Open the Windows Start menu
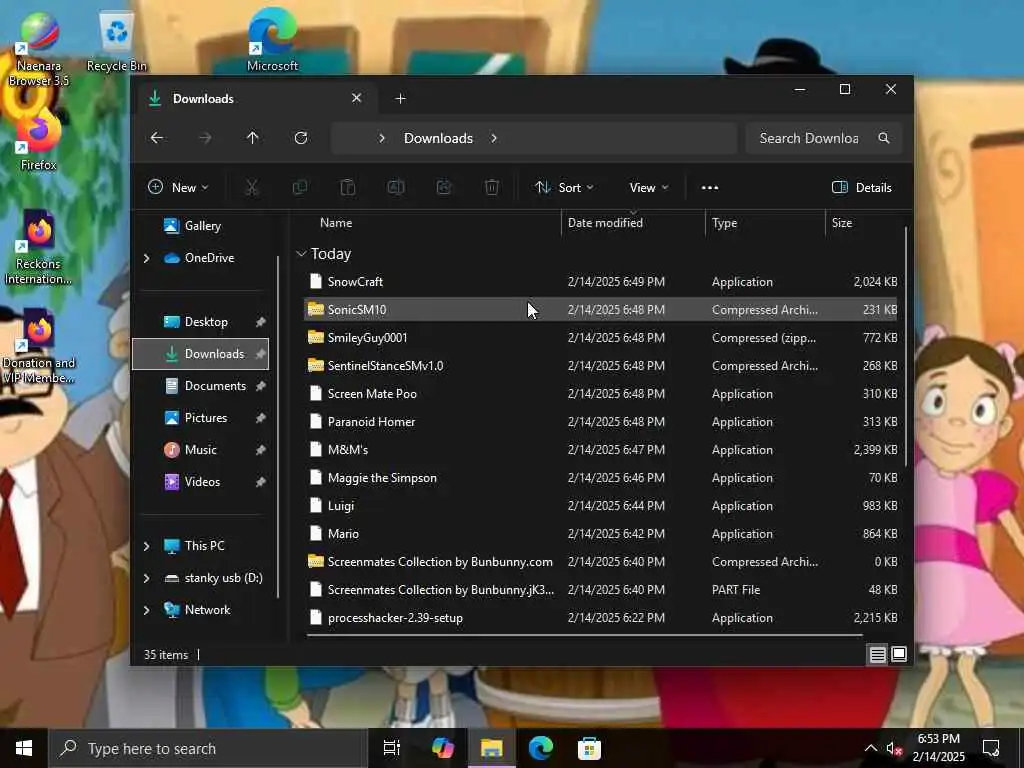 point(24,748)
